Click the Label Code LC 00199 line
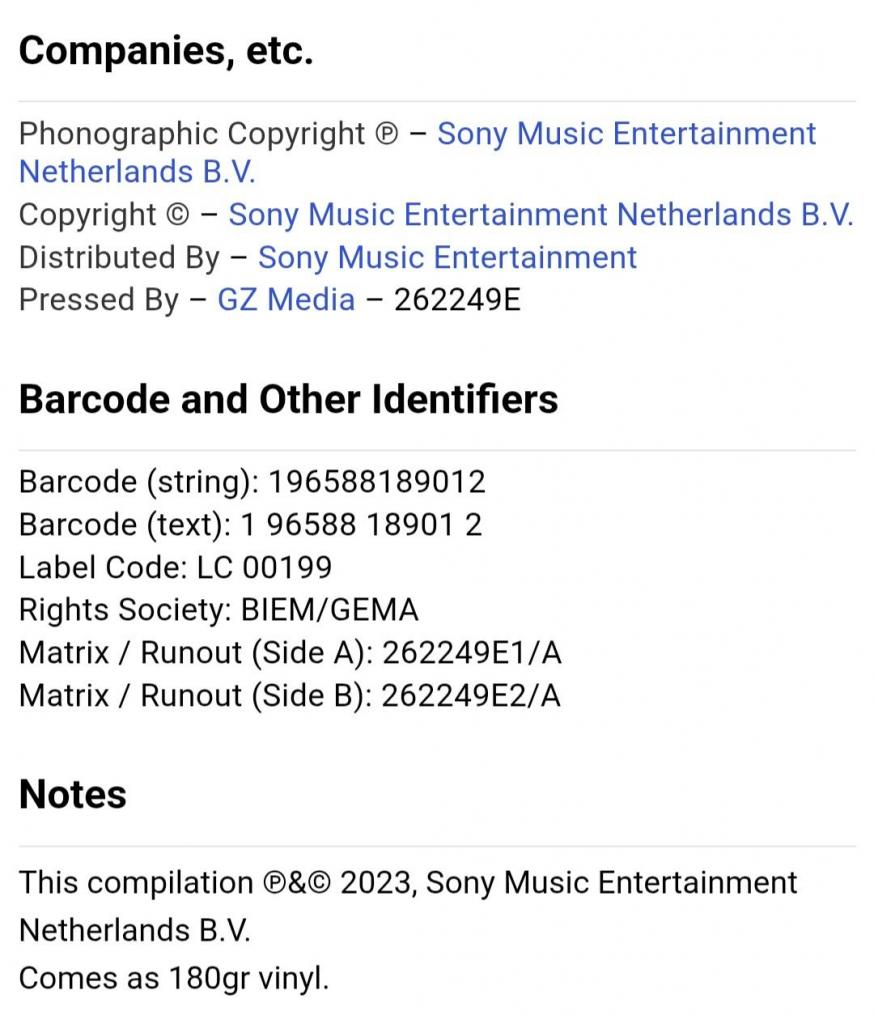This screenshot has height=1024, width=874. pyautogui.click(x=175, y=567)
